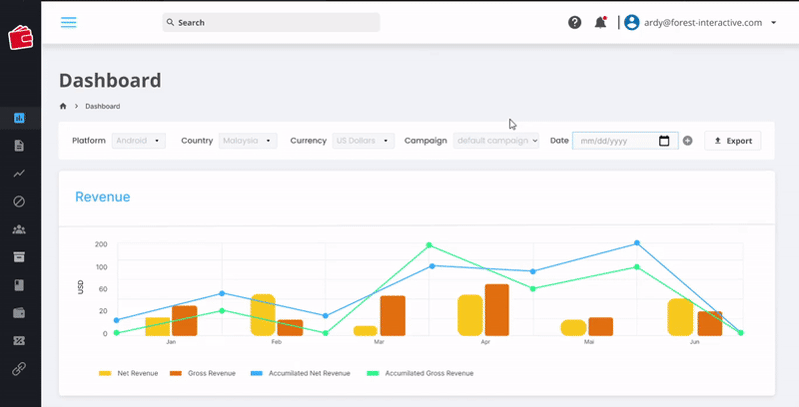Click the Mar green line data point
This screenshot has height=407, width=799.
(x=429, y=245)
